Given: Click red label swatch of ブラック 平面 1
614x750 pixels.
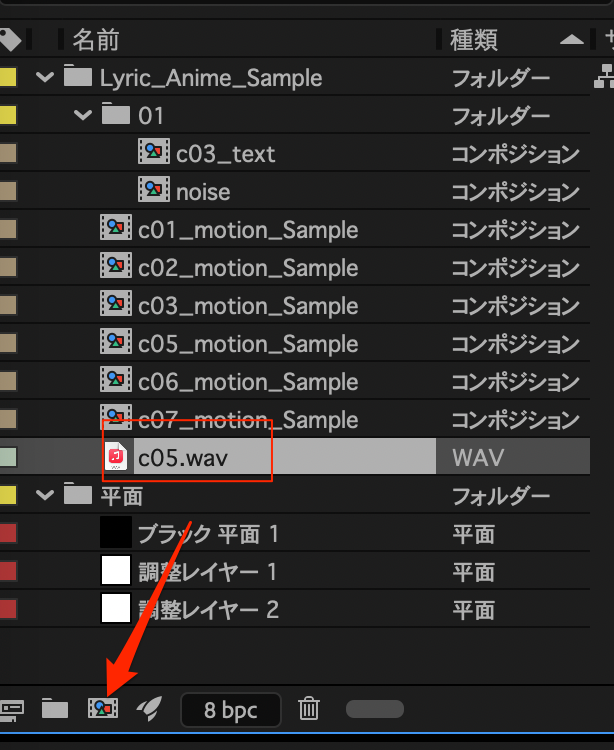Looking at the screenshot, I should (x=8, y=534).
